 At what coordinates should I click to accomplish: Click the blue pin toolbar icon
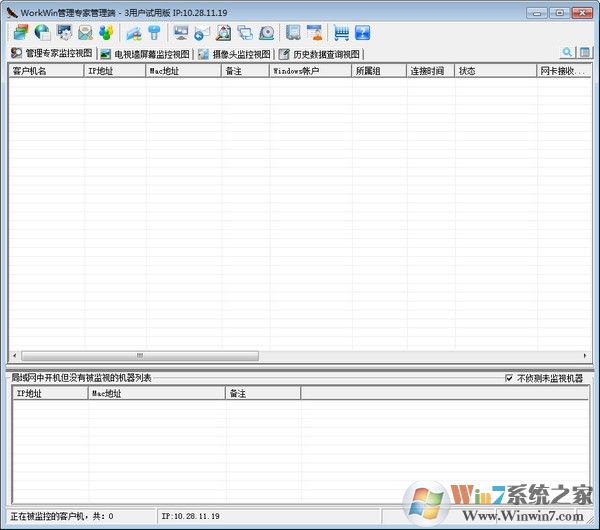(x=155, y=33)
